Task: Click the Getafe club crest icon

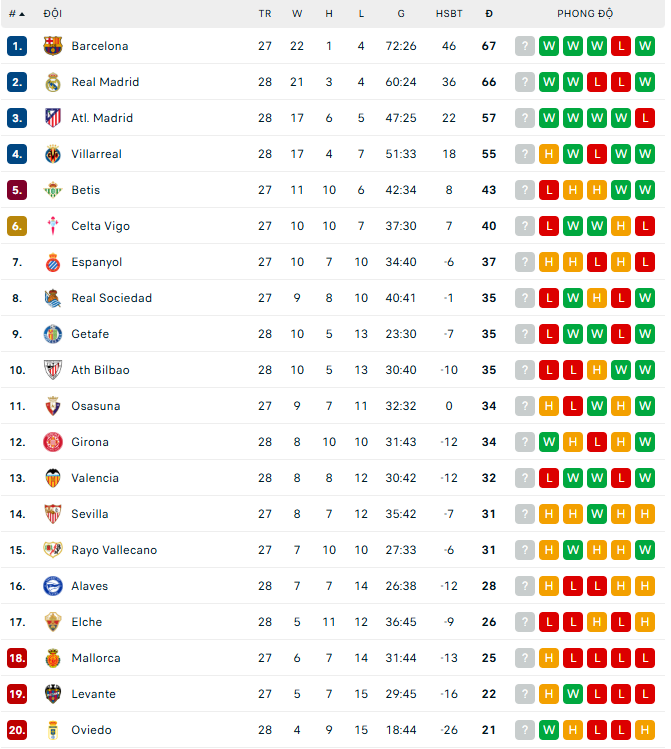Action: coord(53,334)
